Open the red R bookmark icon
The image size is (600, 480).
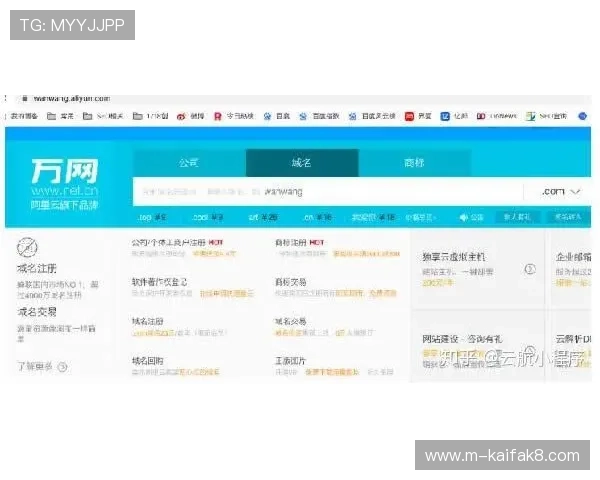click(x=218, y=116)
